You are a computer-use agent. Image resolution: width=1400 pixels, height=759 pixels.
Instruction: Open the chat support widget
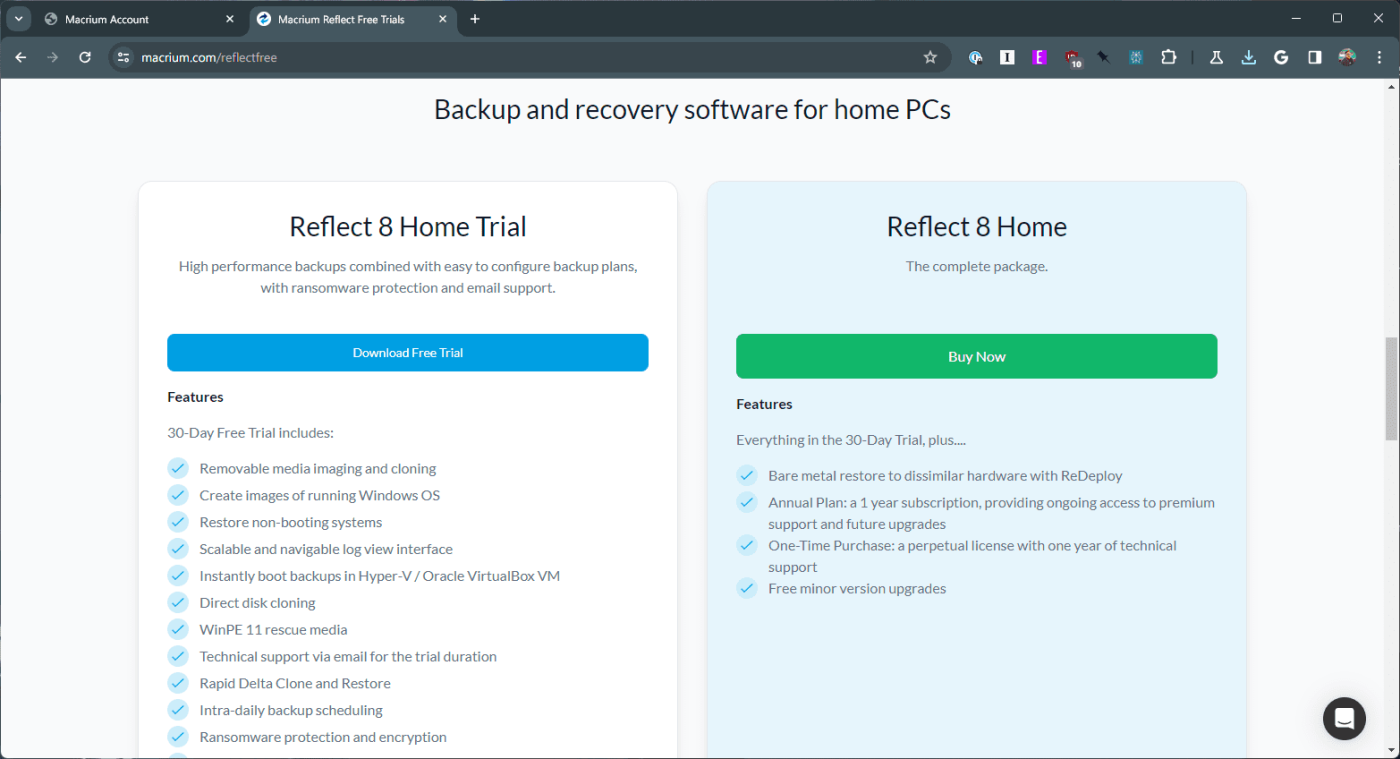(x=1344, y=718)
